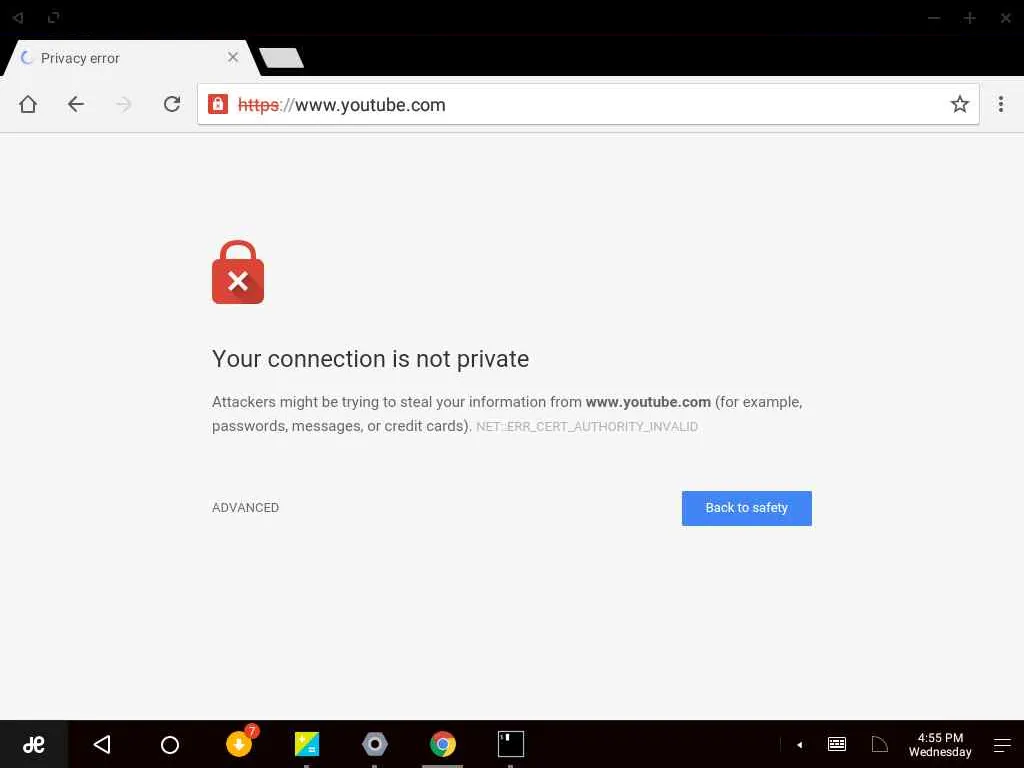The image size is (1024, 768).
Task: Open the notification panel lines icon
Action: [1002, 745]
